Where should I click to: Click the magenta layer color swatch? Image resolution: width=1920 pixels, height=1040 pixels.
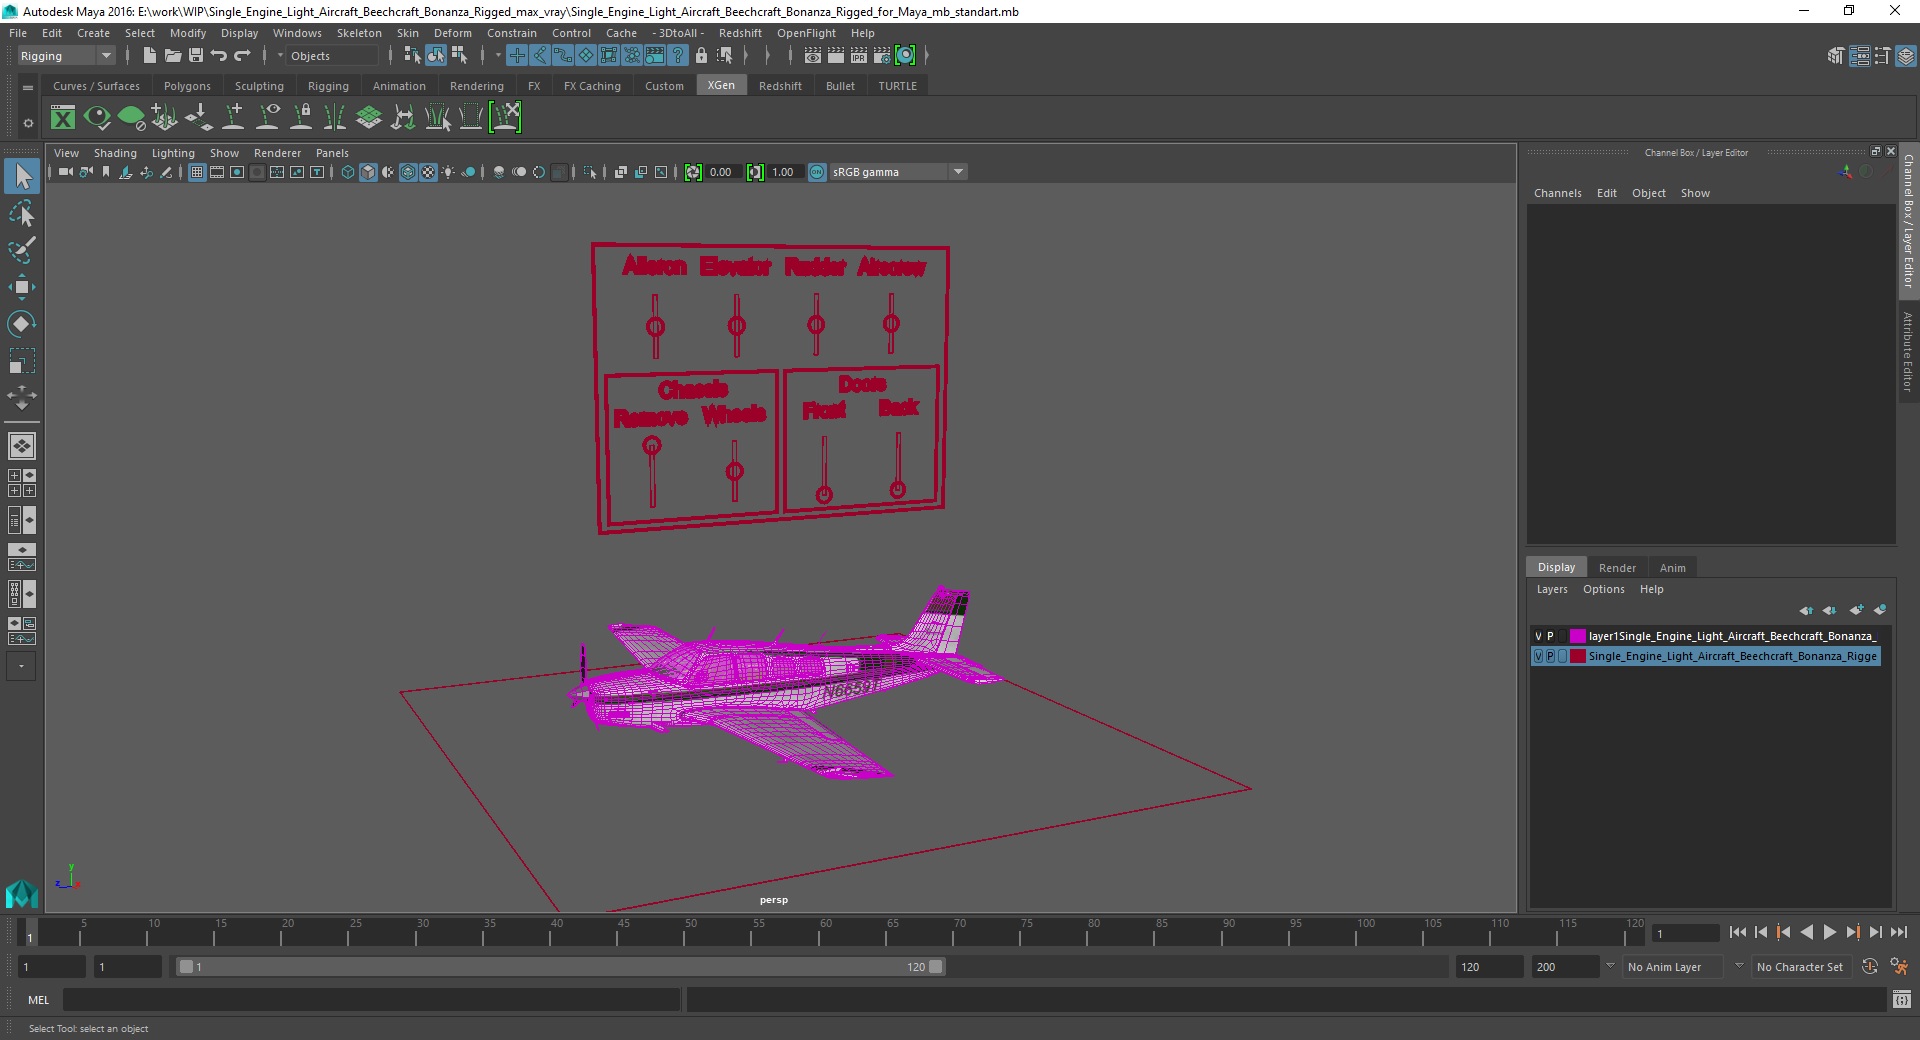pos(1577,636)
